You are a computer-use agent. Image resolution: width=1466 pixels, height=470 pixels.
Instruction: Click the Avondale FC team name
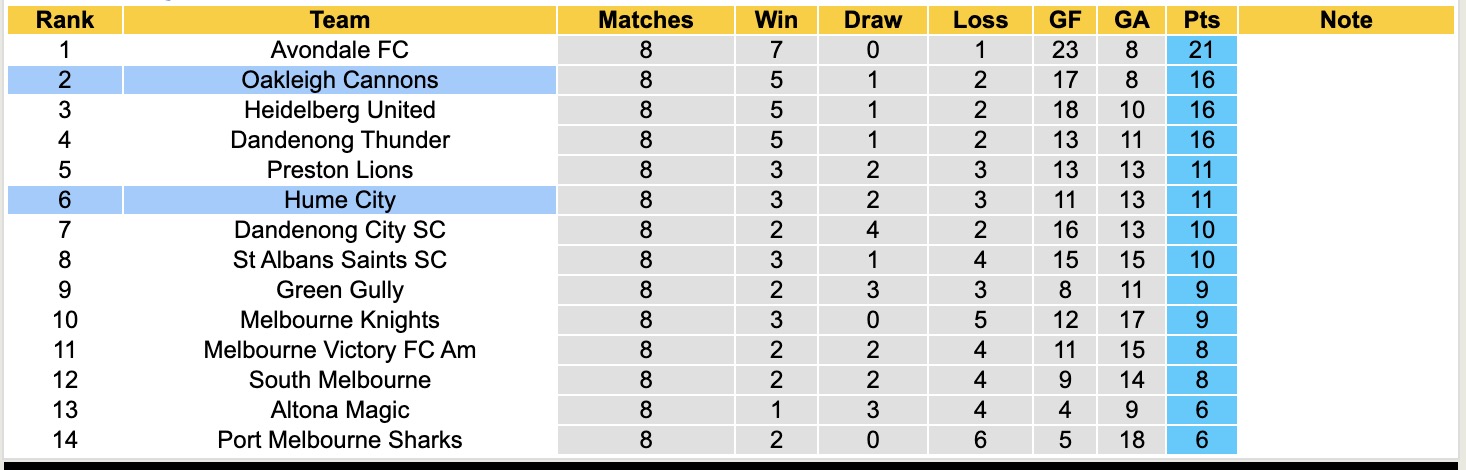tap(340, 50)
